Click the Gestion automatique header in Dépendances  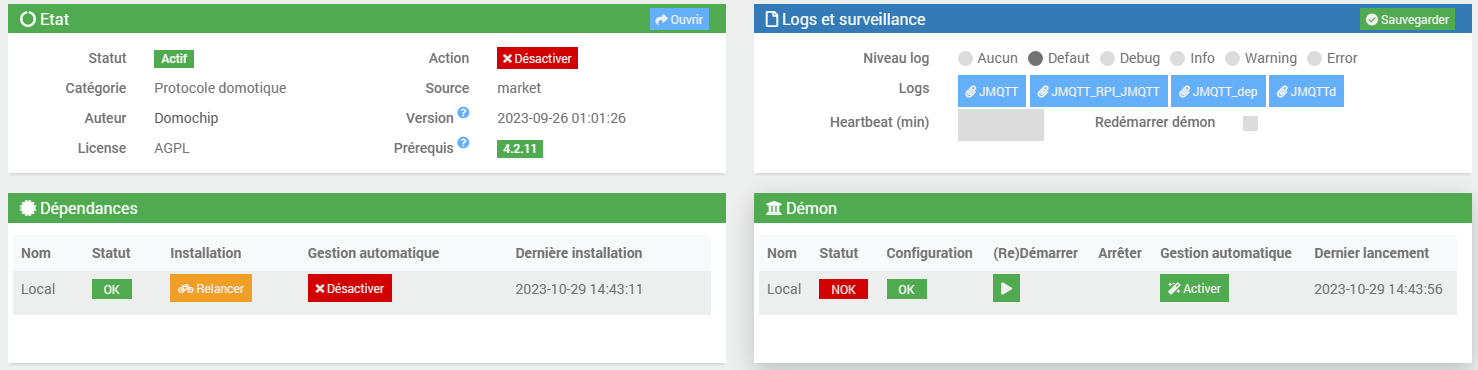373,253
